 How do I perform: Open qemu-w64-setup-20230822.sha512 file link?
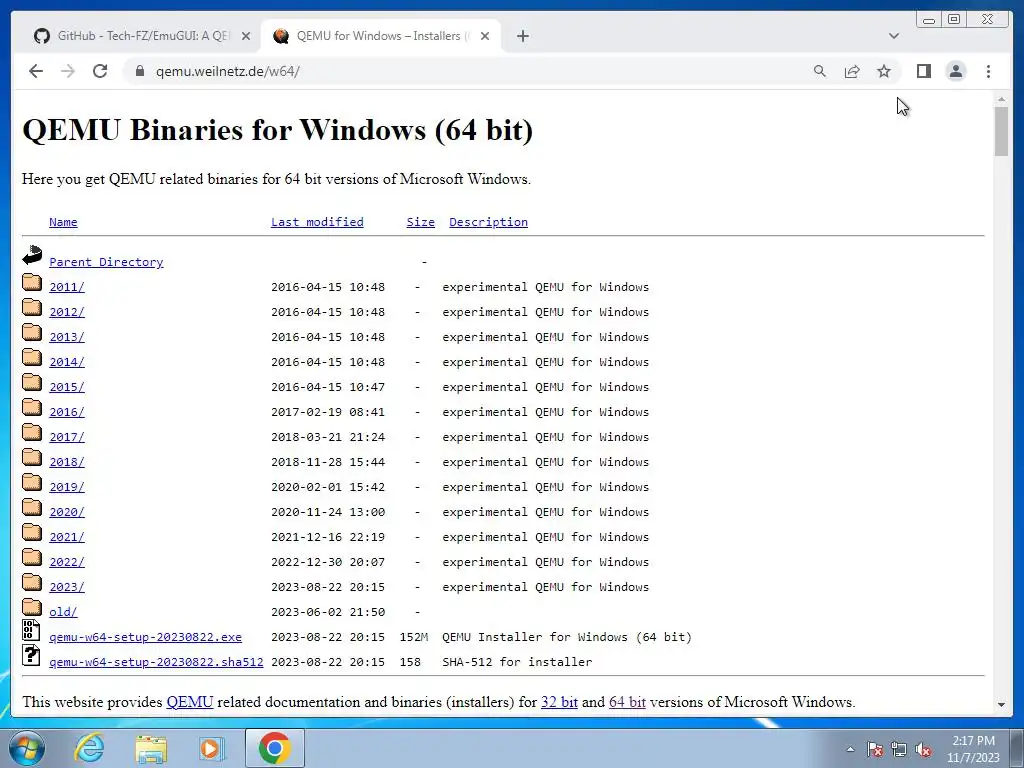(x=156, y=662)
